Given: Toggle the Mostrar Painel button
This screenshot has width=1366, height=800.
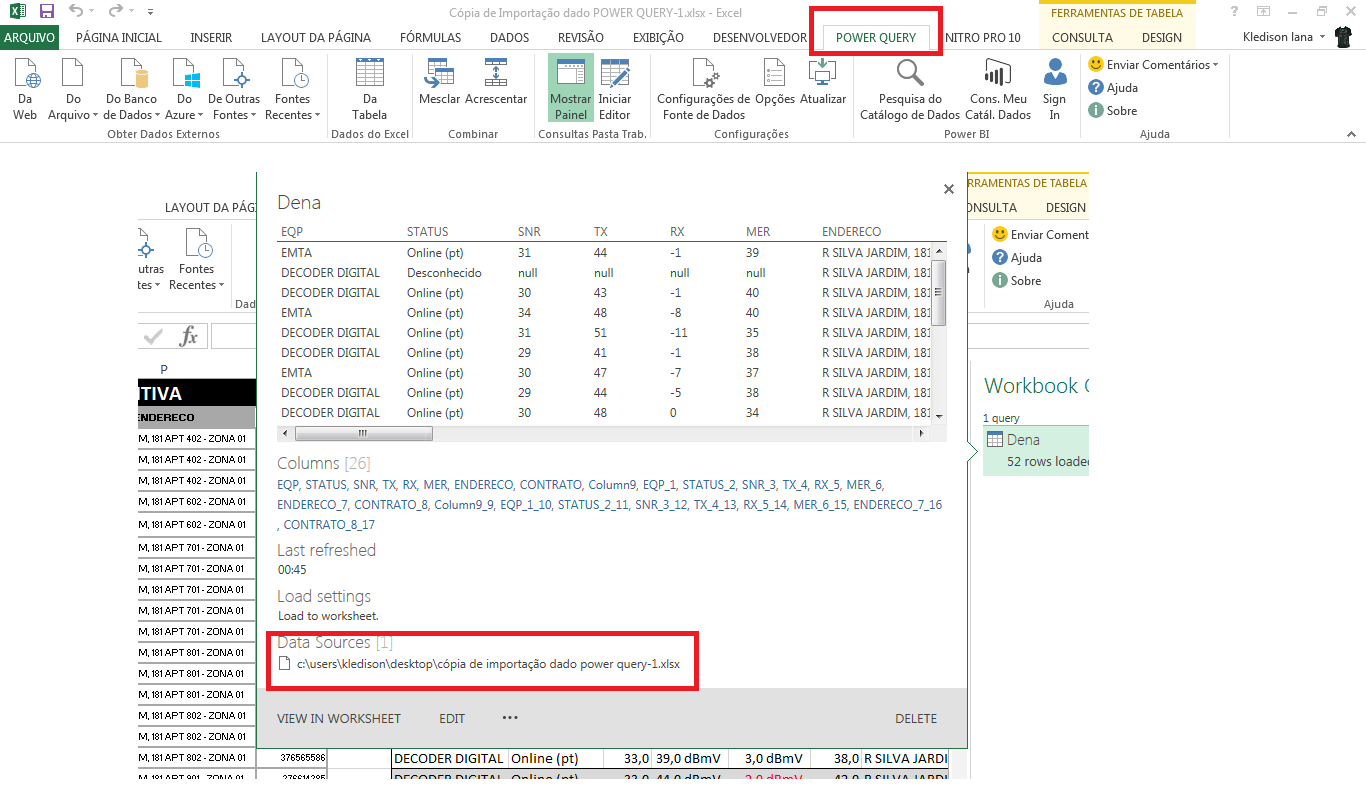Looking at the screenshot, I should [571, 90].
